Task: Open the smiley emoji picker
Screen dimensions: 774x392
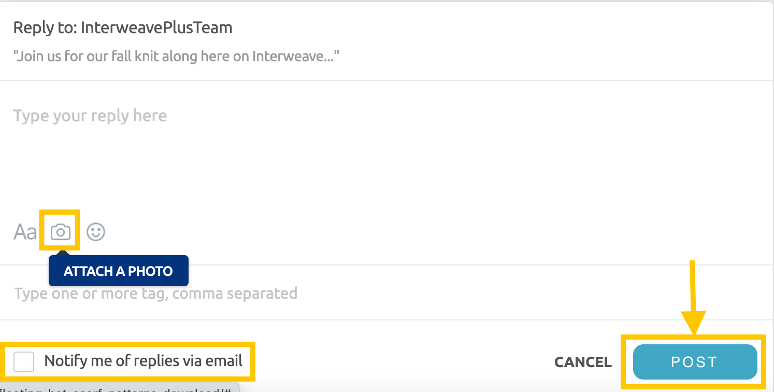Action: (96, 232)
